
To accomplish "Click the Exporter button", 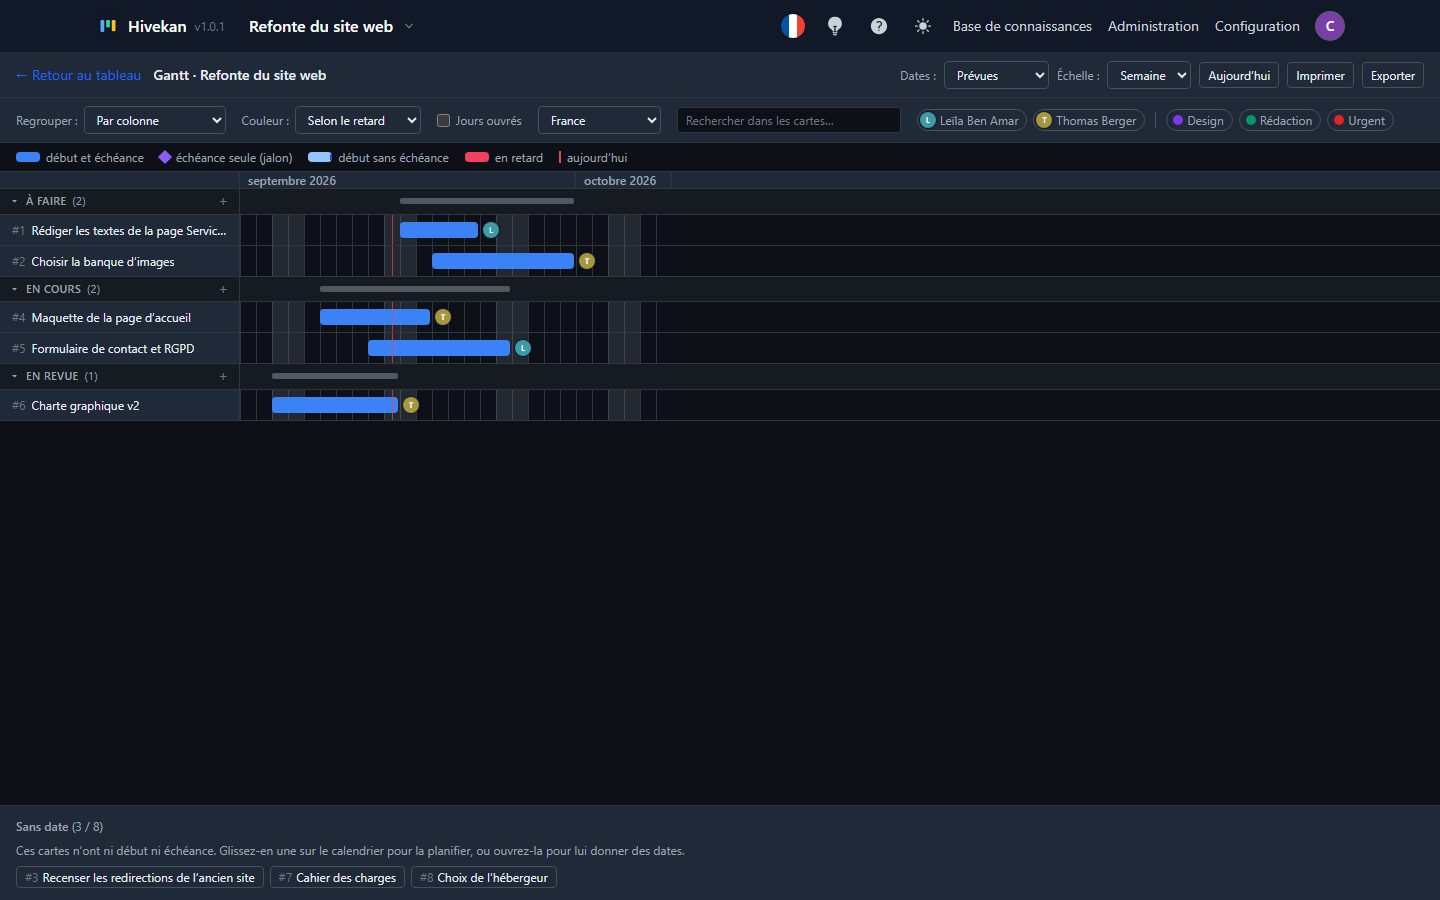I will [x=1393, y=75].
